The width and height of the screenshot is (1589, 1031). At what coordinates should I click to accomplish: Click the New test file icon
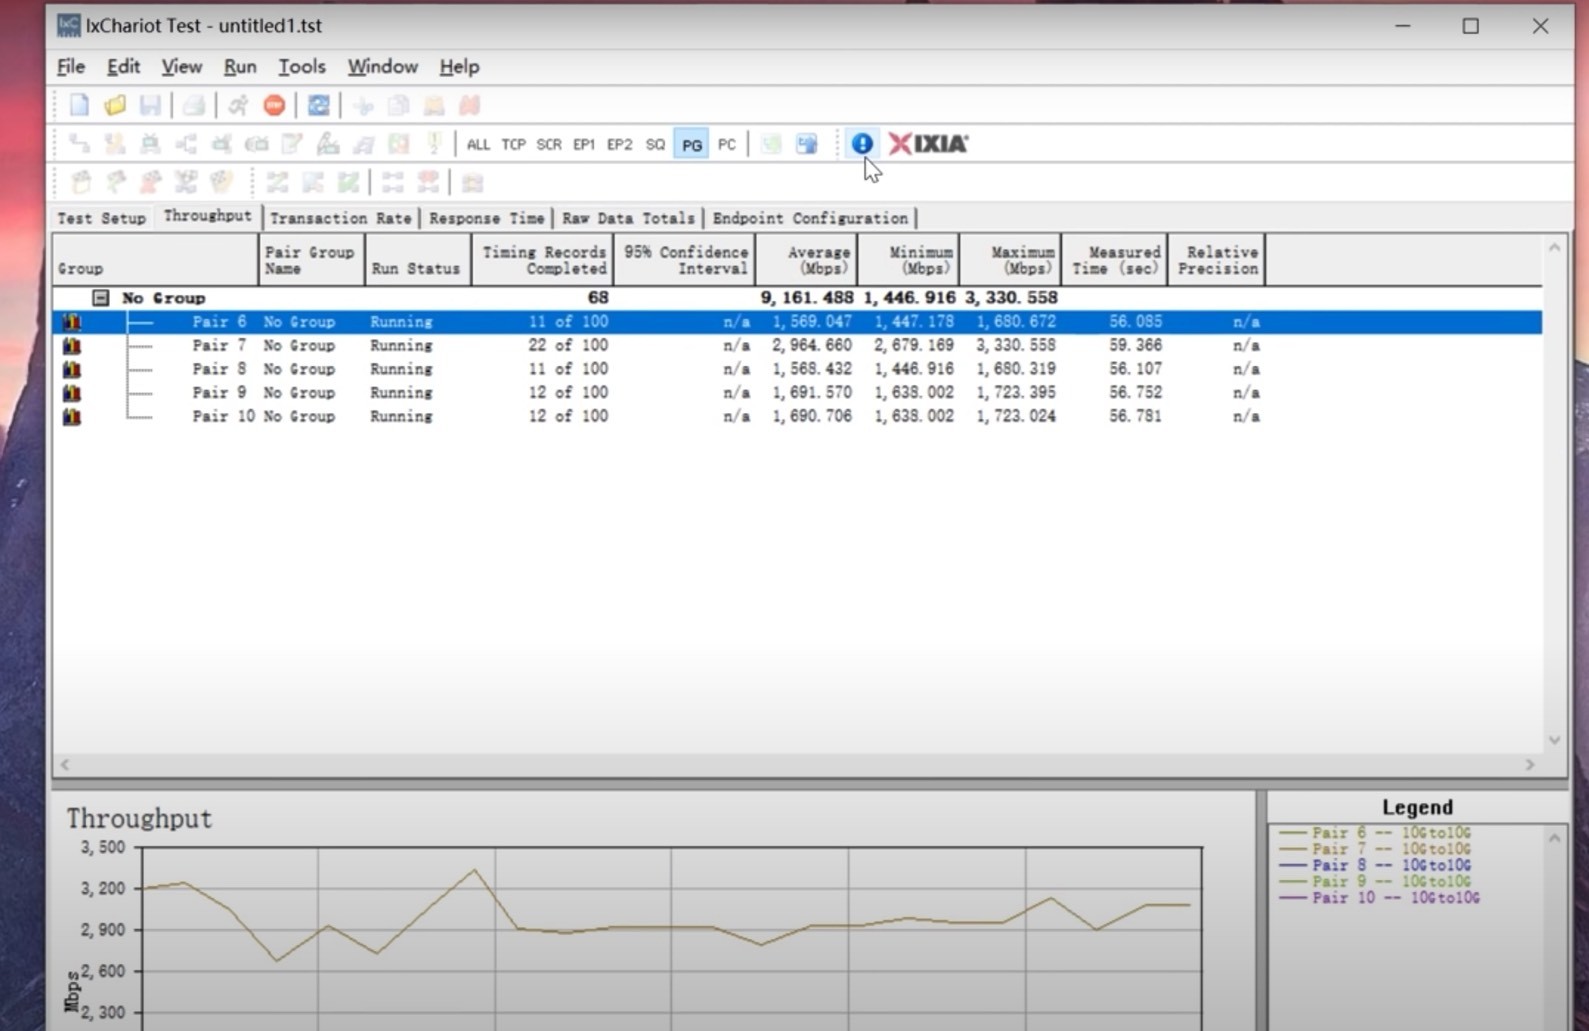click(x=79, y=105)
